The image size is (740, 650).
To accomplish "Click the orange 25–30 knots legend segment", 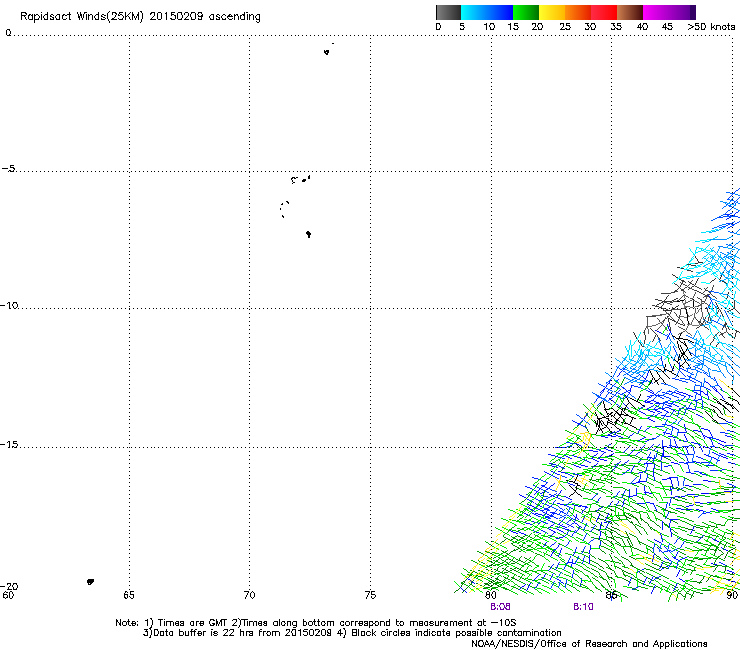I will point(578,12).
